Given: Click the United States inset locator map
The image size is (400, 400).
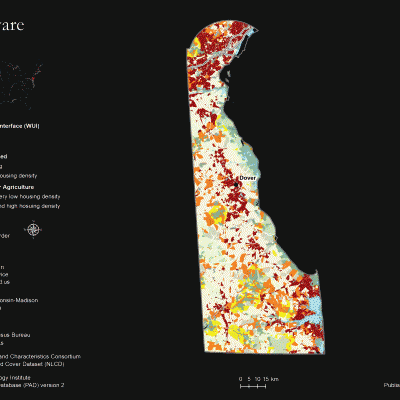Looking at the screenshot, I should click(x=21, y=87).
